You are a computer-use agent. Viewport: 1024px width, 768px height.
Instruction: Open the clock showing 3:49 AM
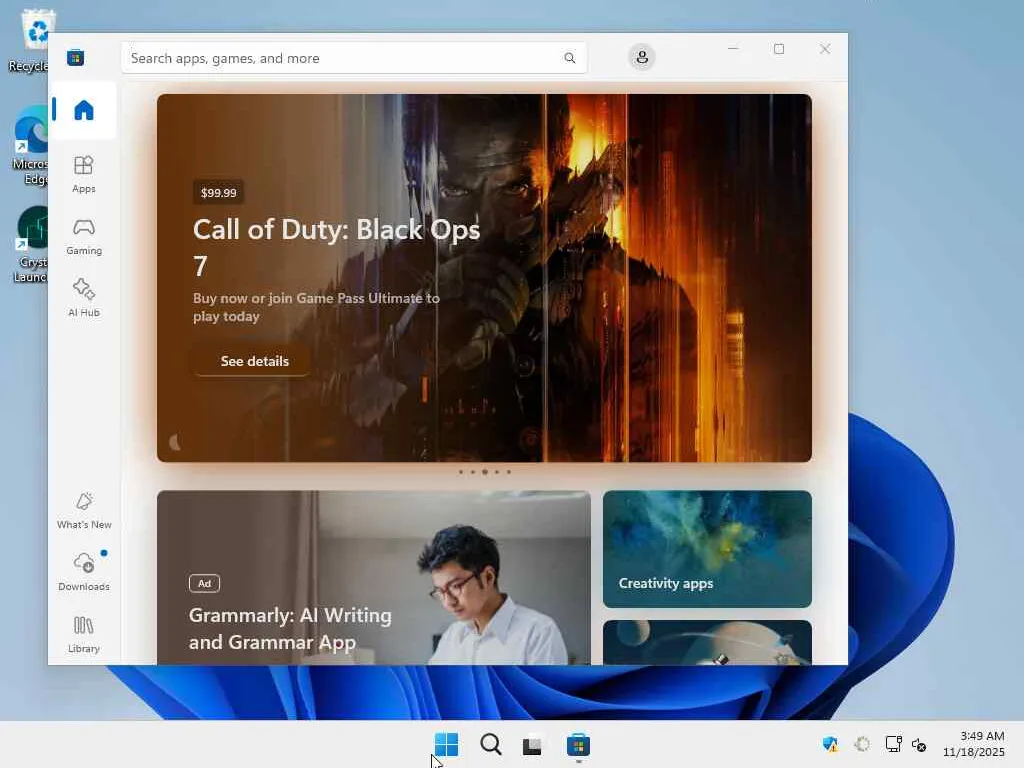(x=973, y=744)
